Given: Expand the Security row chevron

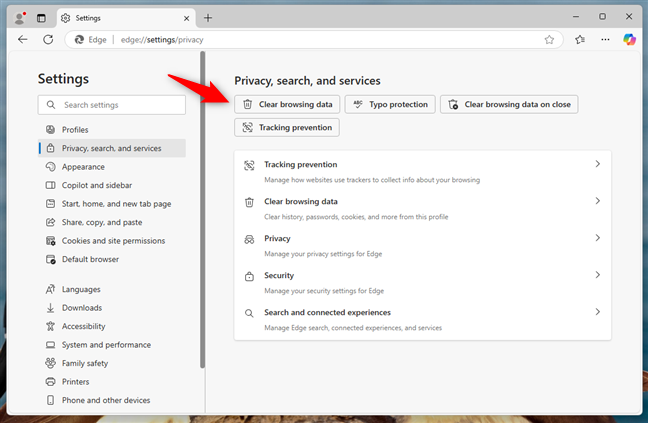Looking at the screenshot, I should point(598,275).
